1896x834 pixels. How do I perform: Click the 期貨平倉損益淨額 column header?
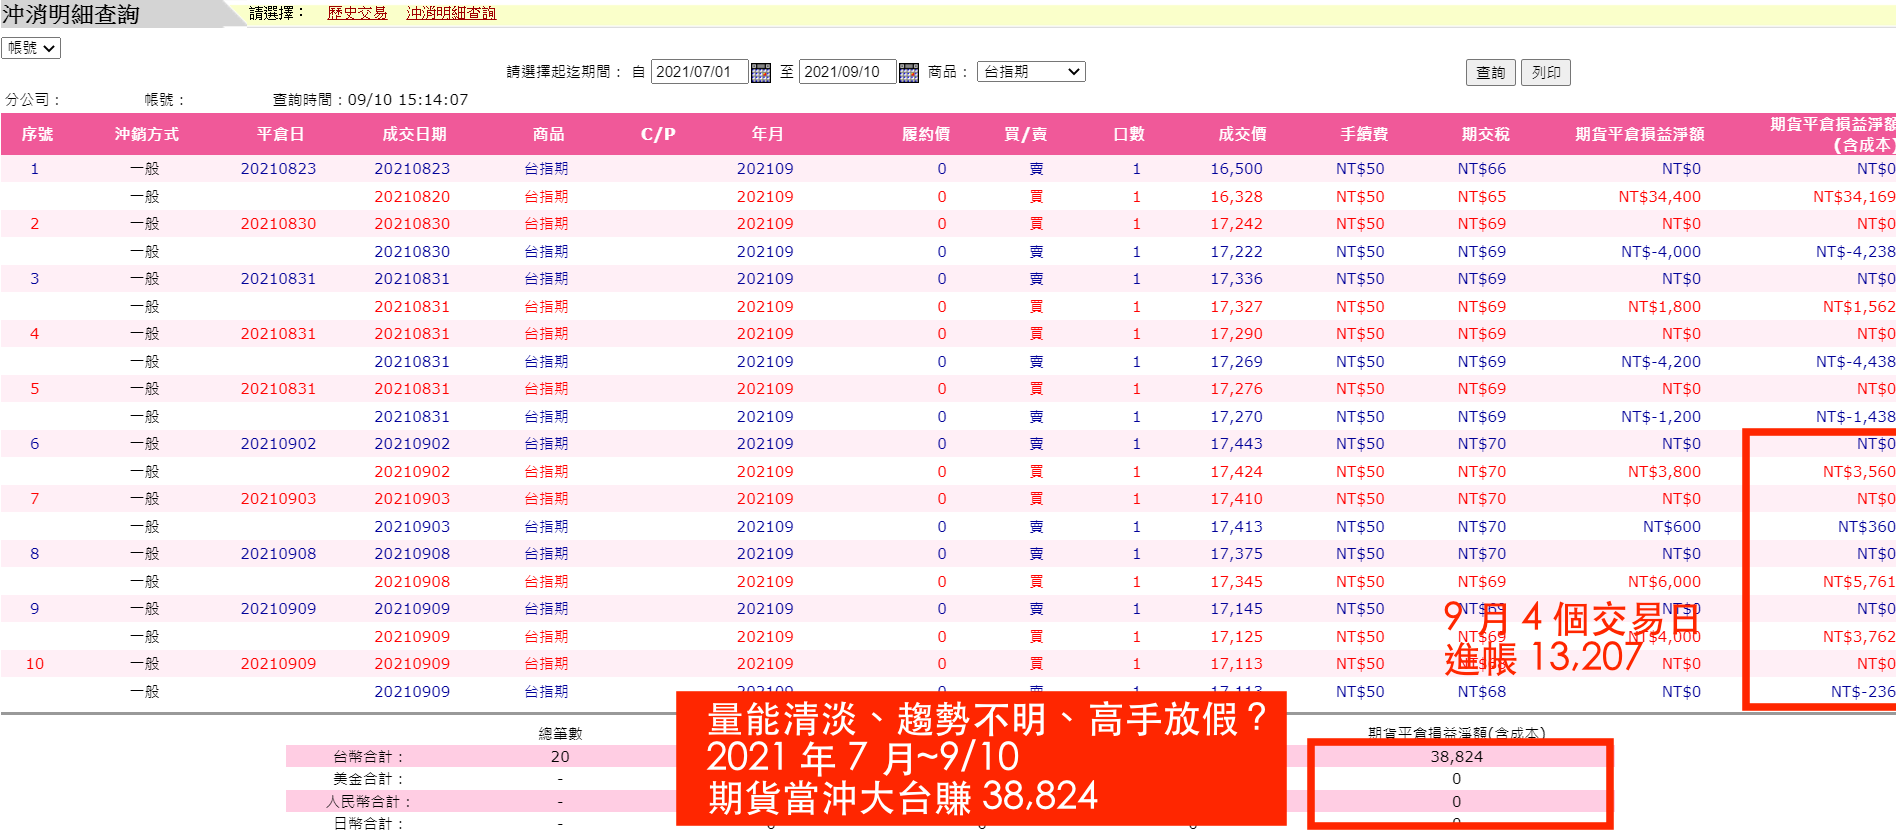(x=1639, y=134)
